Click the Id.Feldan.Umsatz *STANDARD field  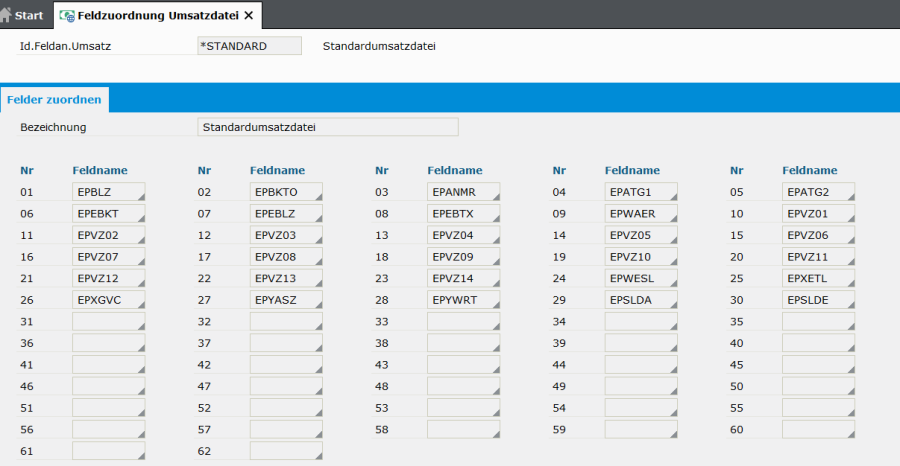(249, 46)
